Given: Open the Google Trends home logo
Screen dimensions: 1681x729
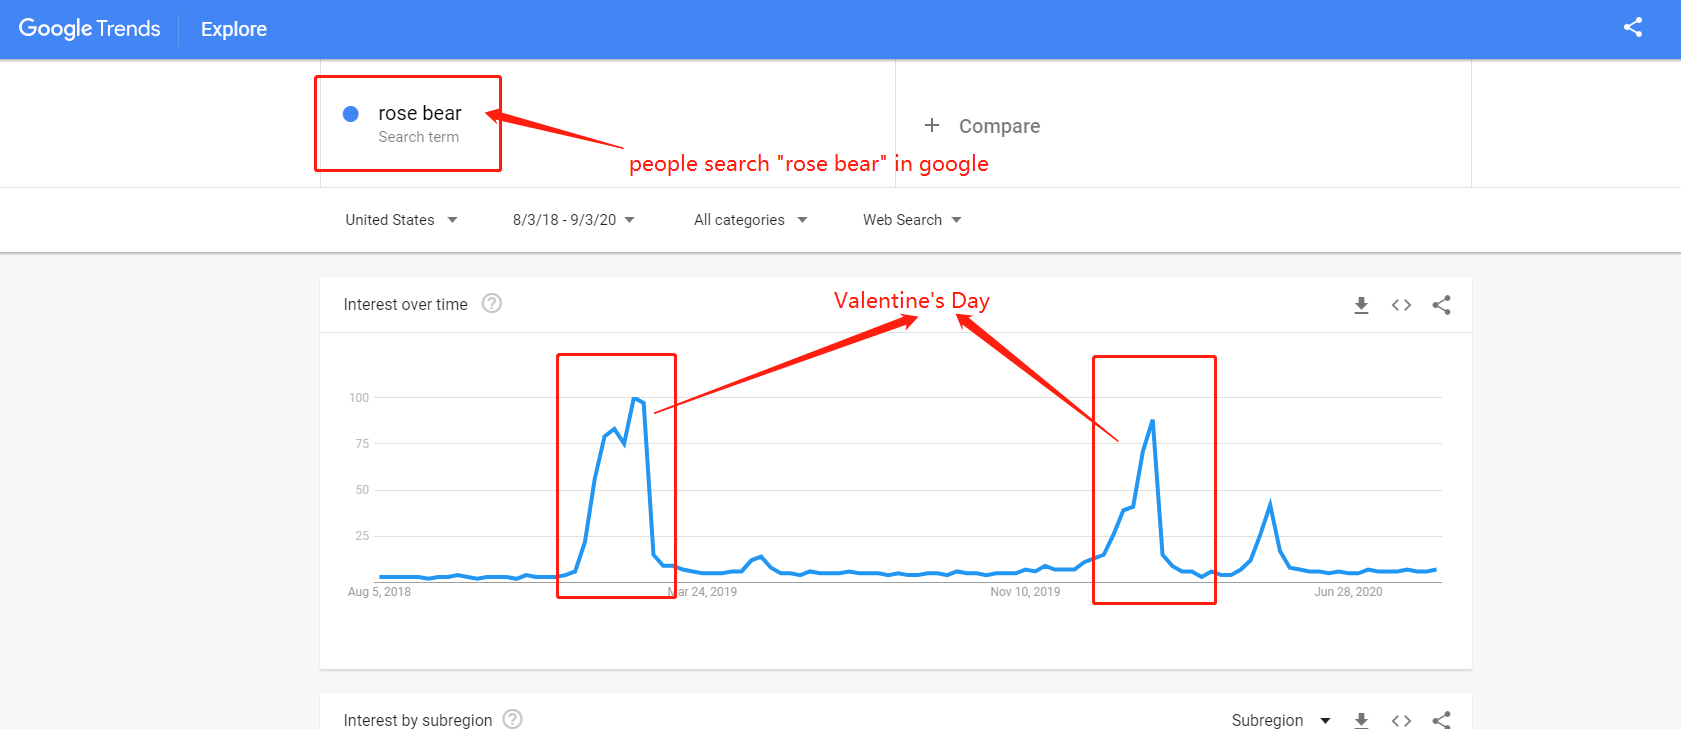Looking at the screenshot, I should pyautogui.click(x=89, y=29).
